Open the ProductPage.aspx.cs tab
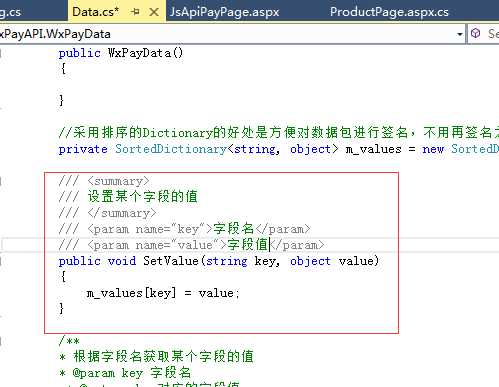This screenshot has height=387, width=499. (x=389, y=12)
